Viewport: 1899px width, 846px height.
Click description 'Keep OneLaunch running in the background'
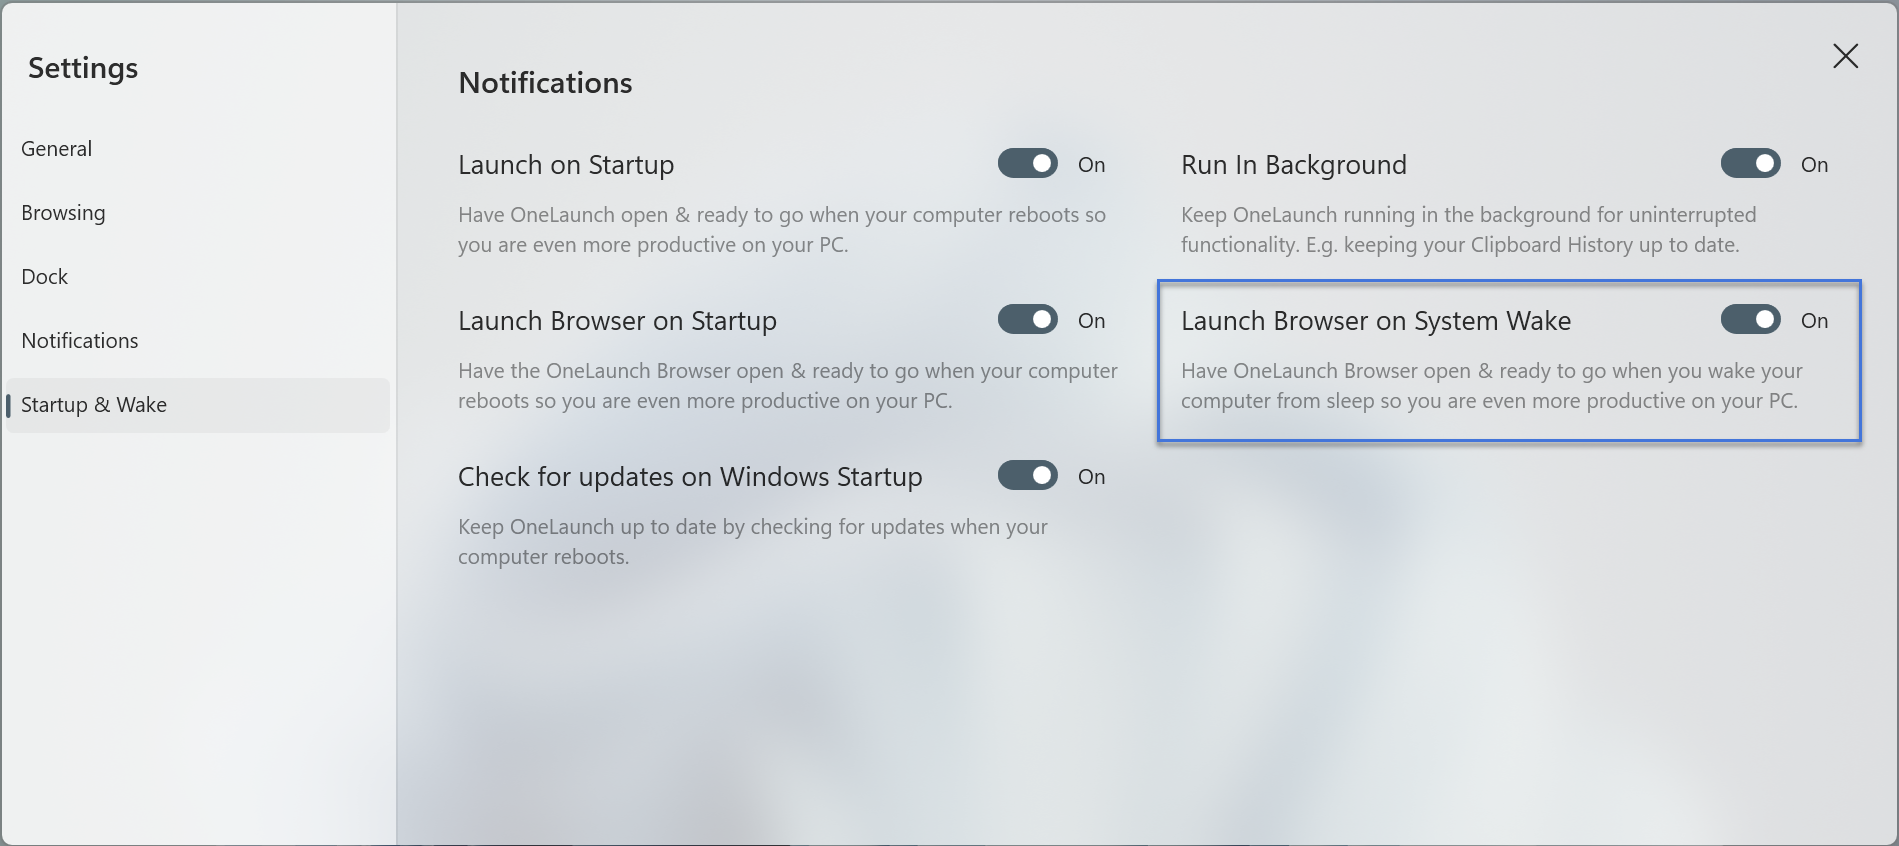point(1468,230)
